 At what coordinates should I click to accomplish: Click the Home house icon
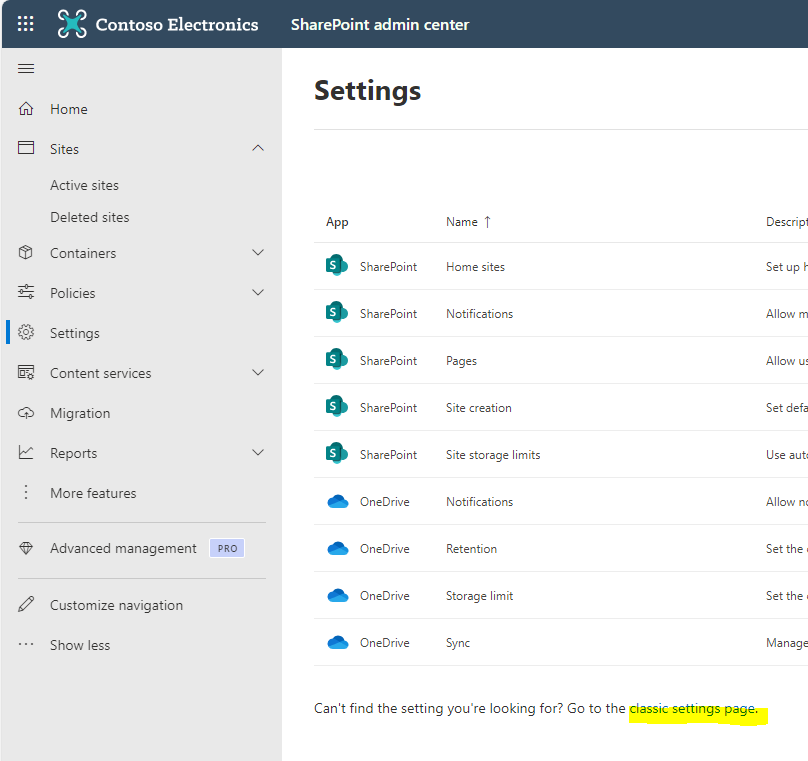tap(26, 109)
